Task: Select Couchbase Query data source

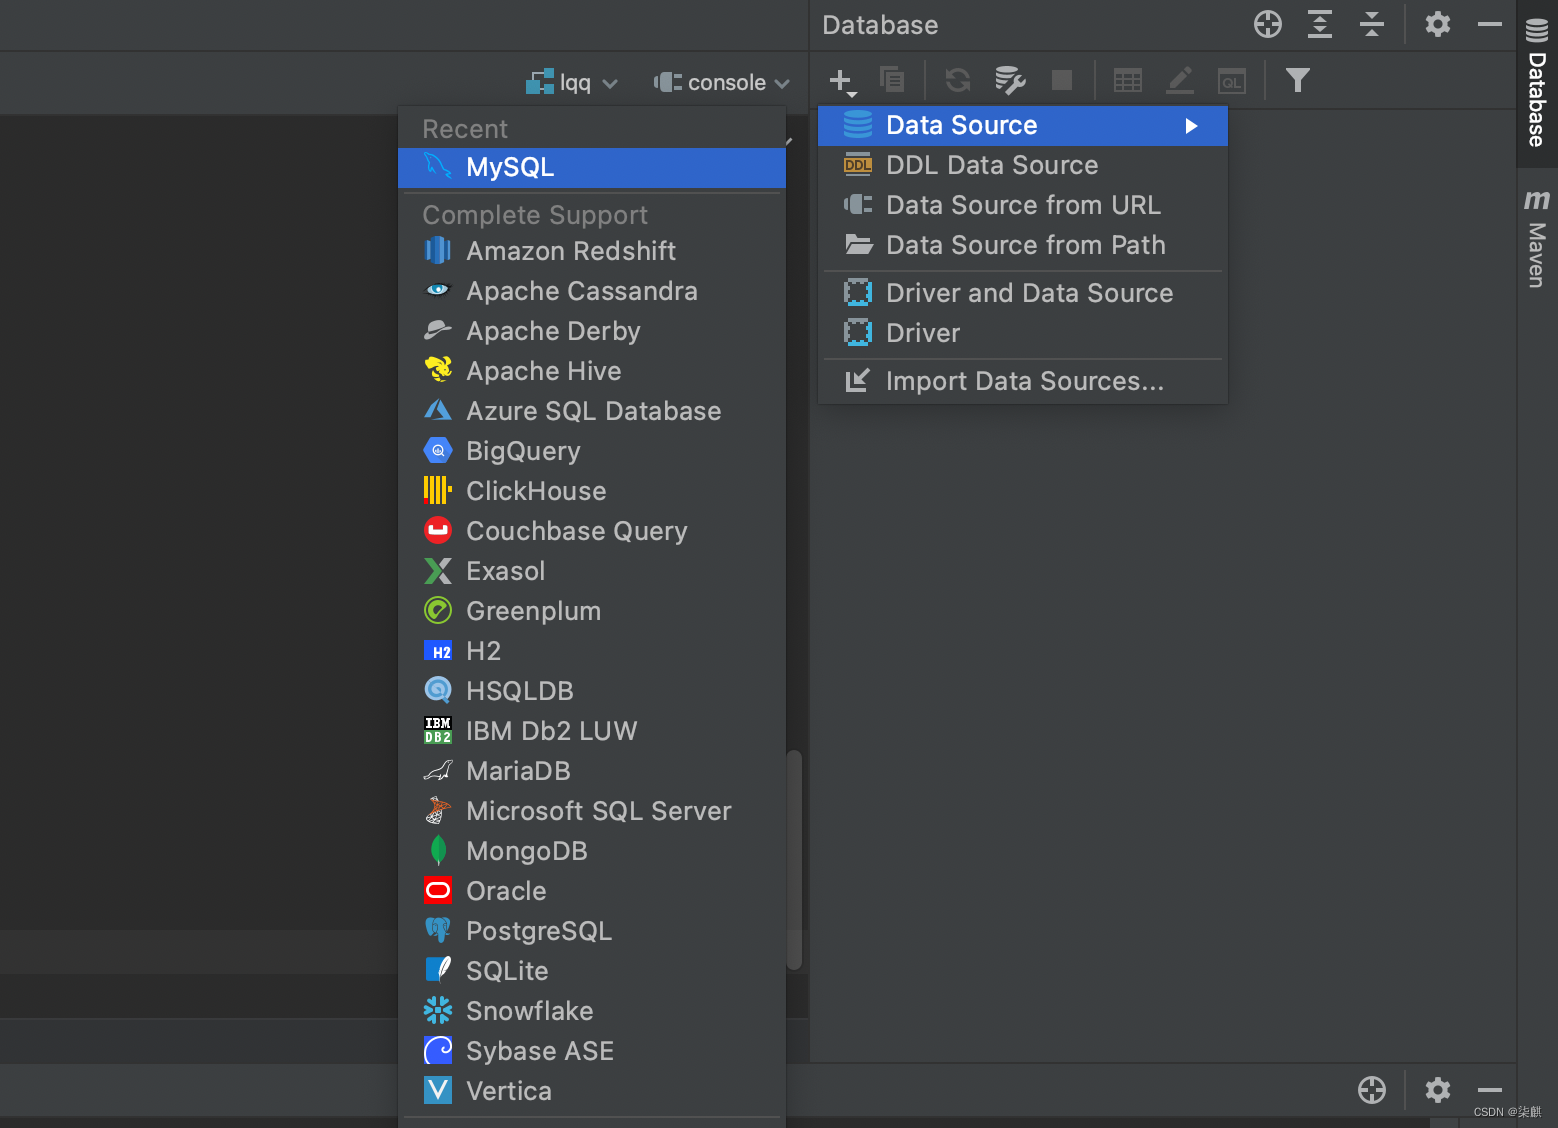Action: point(592,531)
